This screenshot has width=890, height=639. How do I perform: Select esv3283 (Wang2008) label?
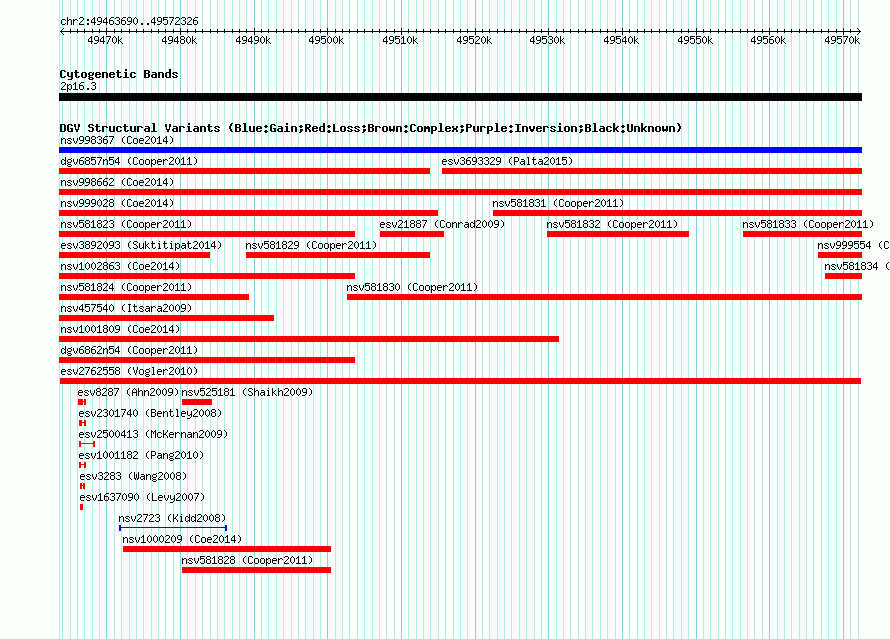(x=133, y=476)
